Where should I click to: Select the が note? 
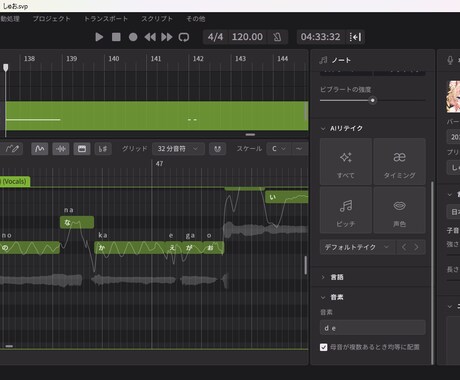192,248
